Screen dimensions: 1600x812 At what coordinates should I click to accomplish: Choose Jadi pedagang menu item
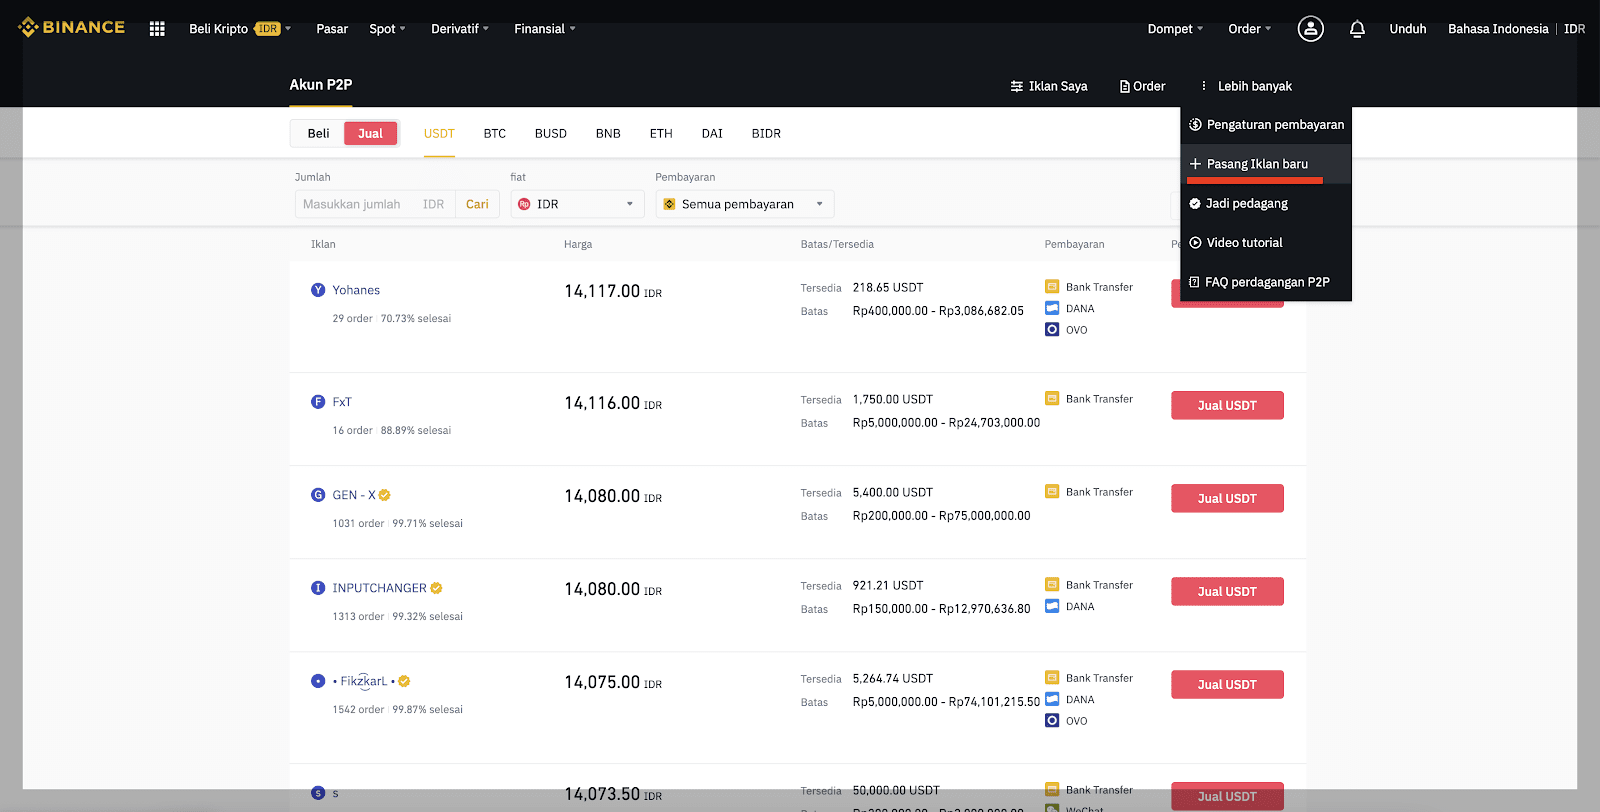tap(1266, 203)
